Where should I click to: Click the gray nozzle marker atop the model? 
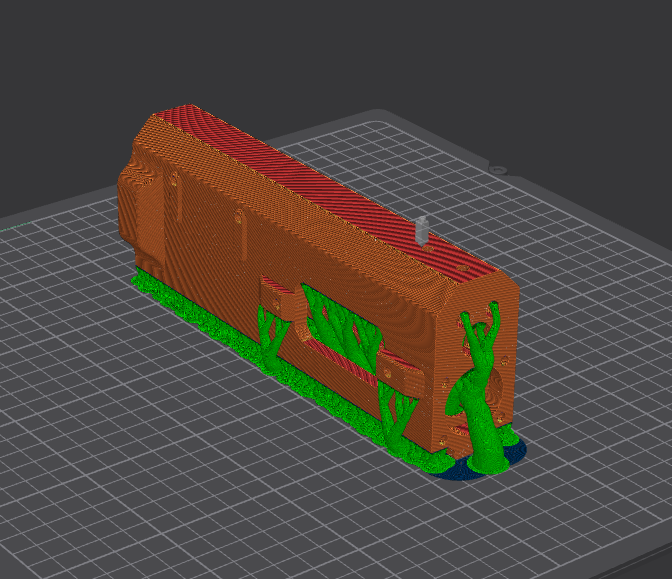[x=422, y=228]
